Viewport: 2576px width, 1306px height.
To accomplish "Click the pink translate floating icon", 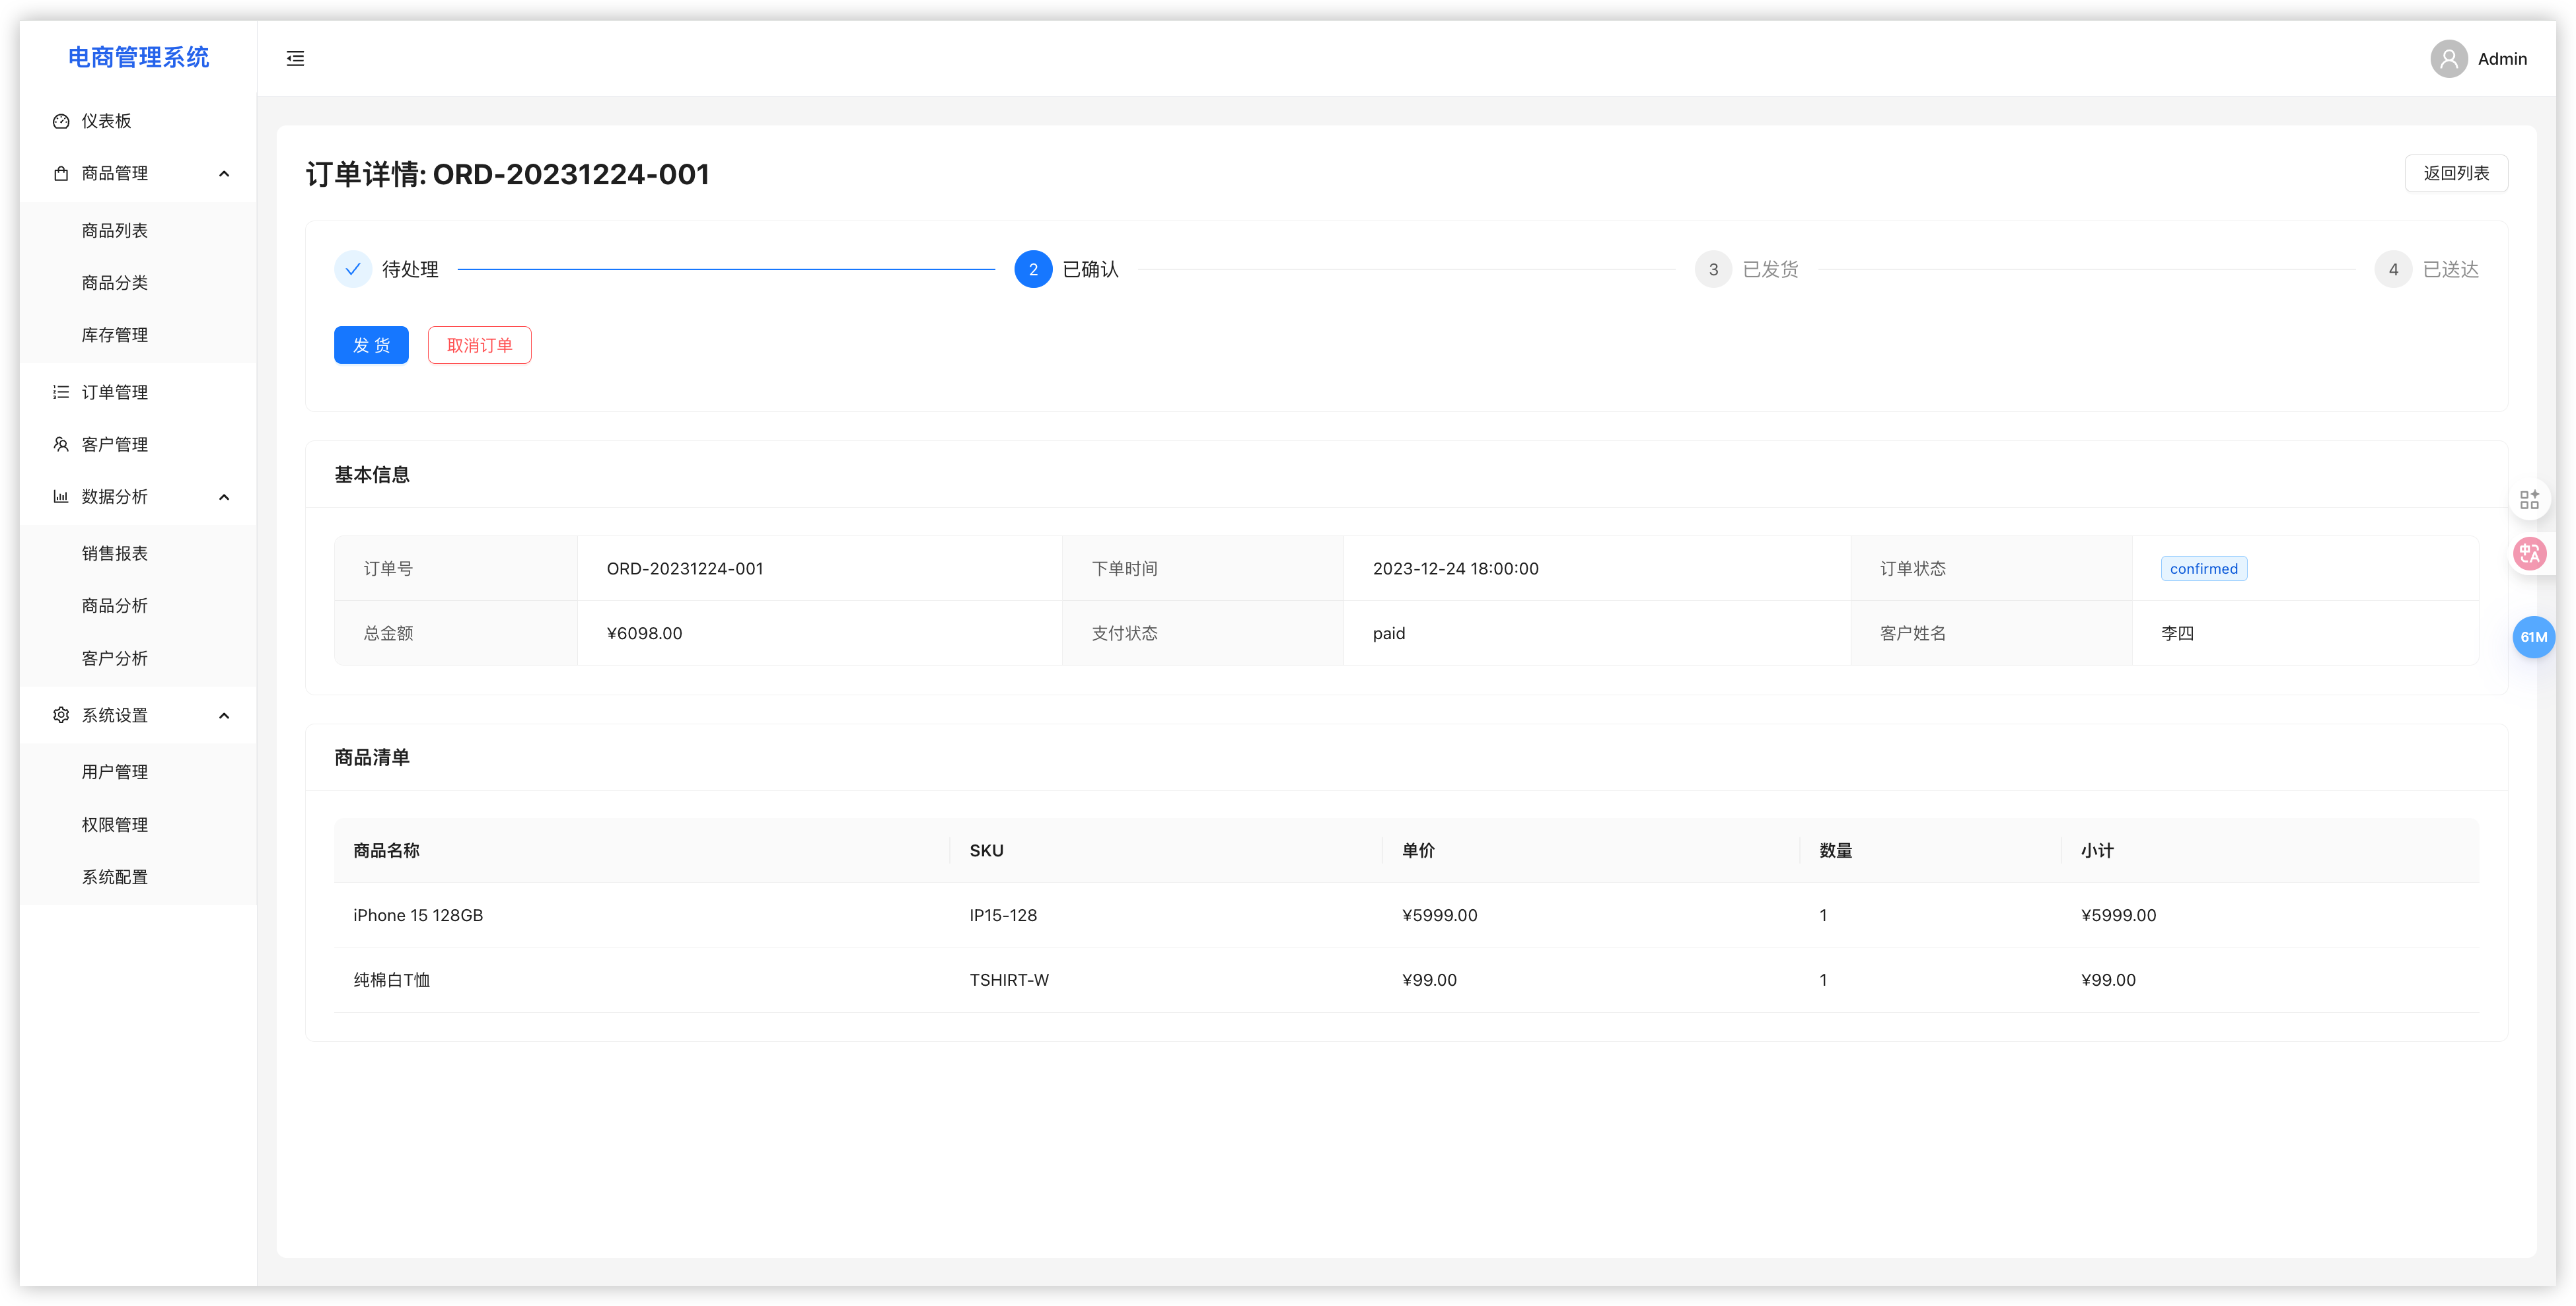I will click(x=2529, y=553).
